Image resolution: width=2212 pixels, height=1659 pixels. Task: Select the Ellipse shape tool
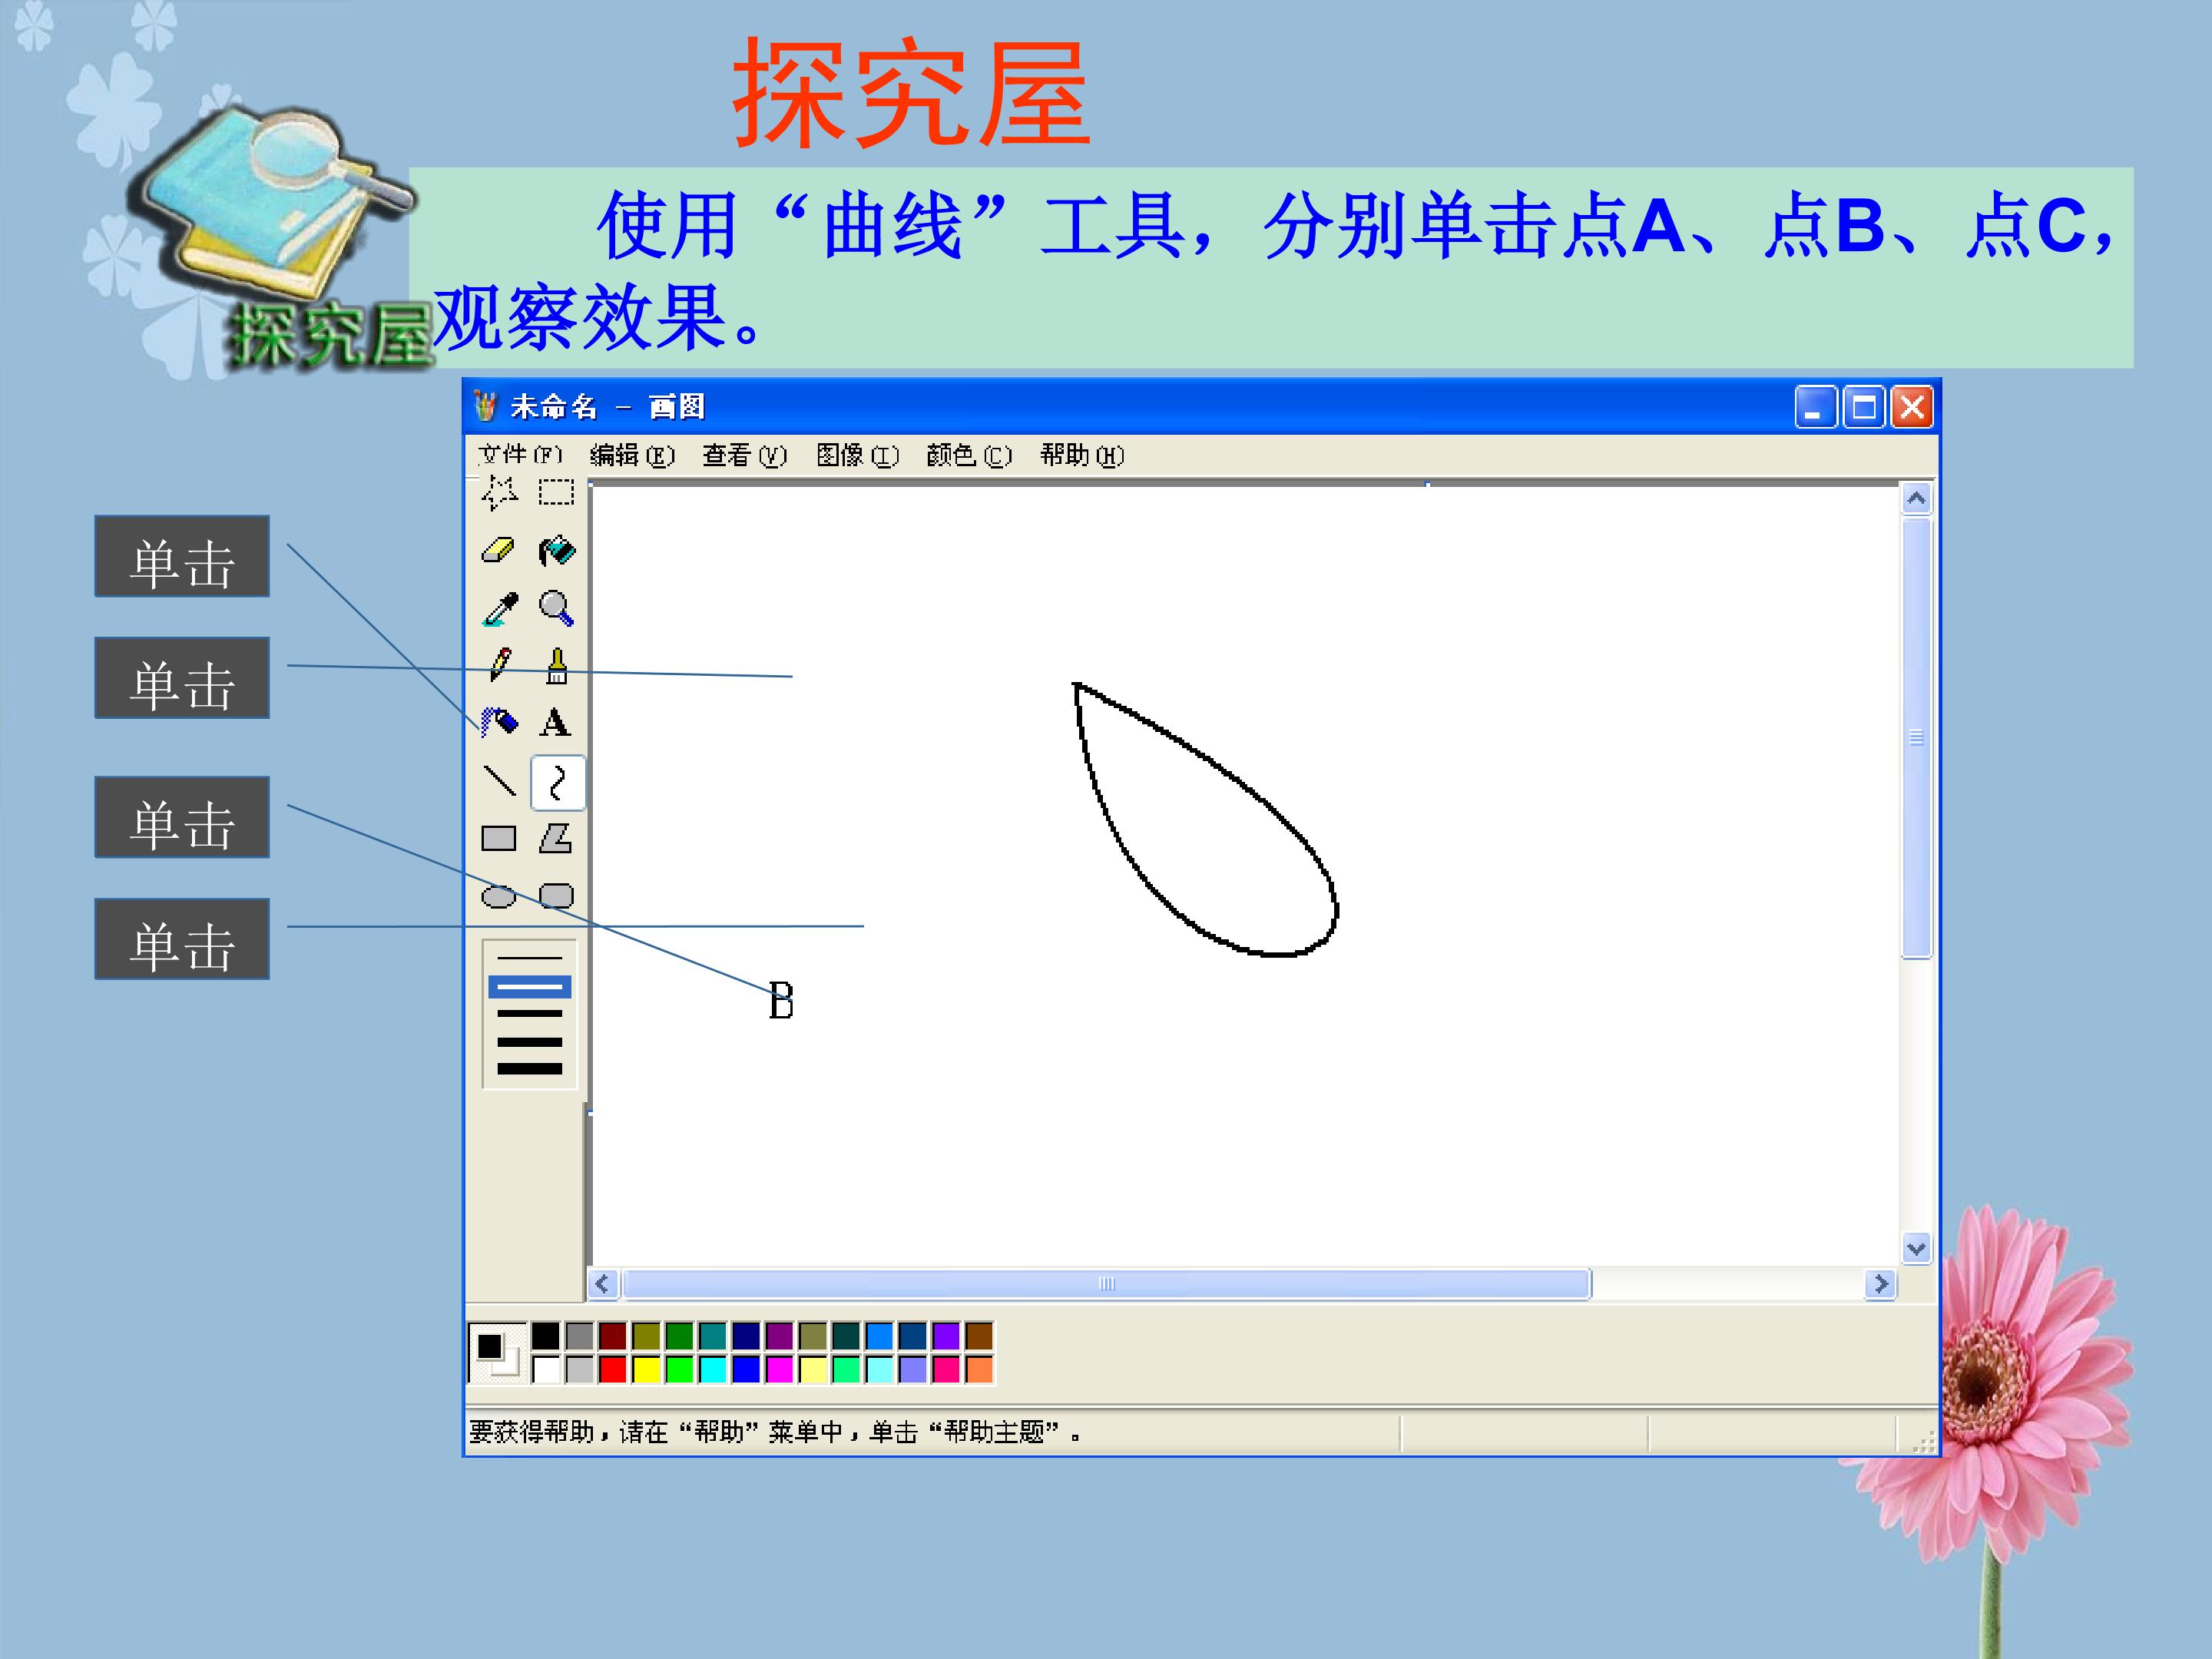point(499,896)
